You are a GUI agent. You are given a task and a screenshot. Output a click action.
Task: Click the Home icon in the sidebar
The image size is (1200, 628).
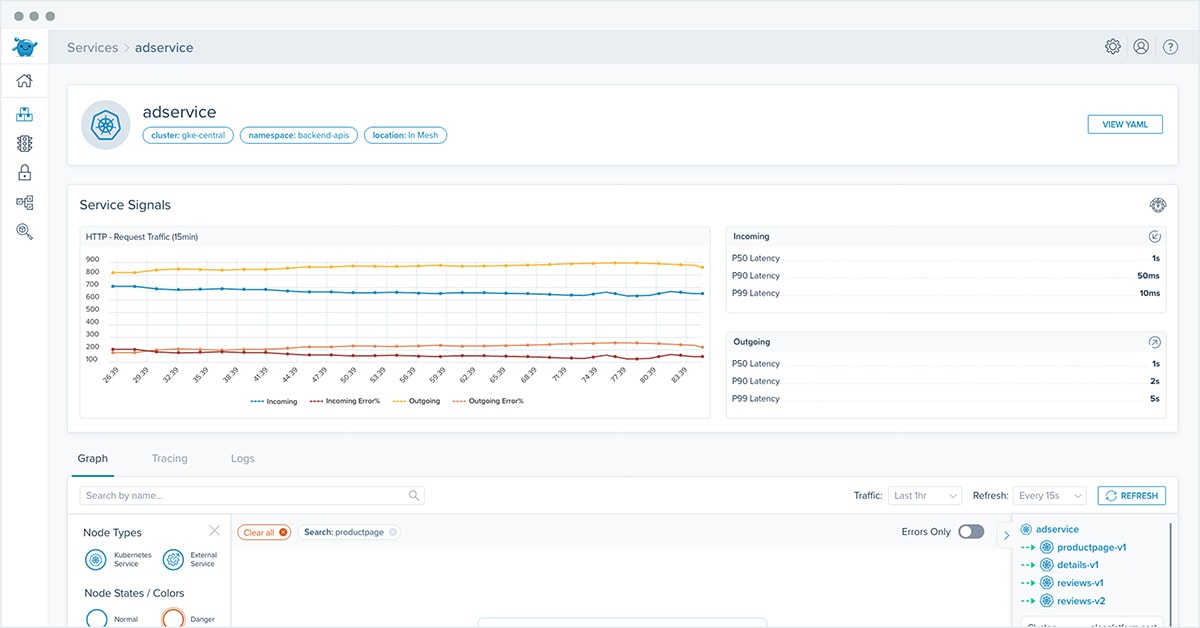(x=24, y=81)
